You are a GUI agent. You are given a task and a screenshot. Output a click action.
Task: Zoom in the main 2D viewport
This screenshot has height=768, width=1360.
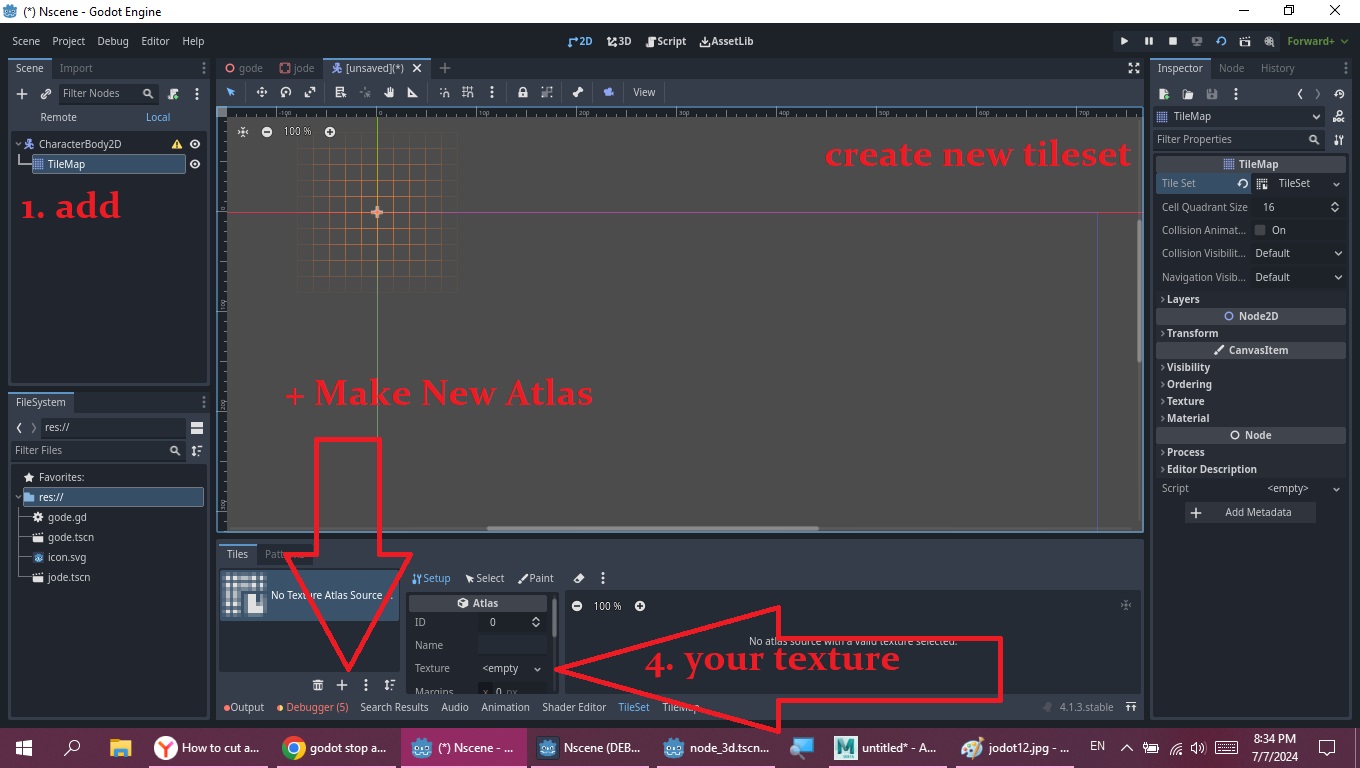330,132
